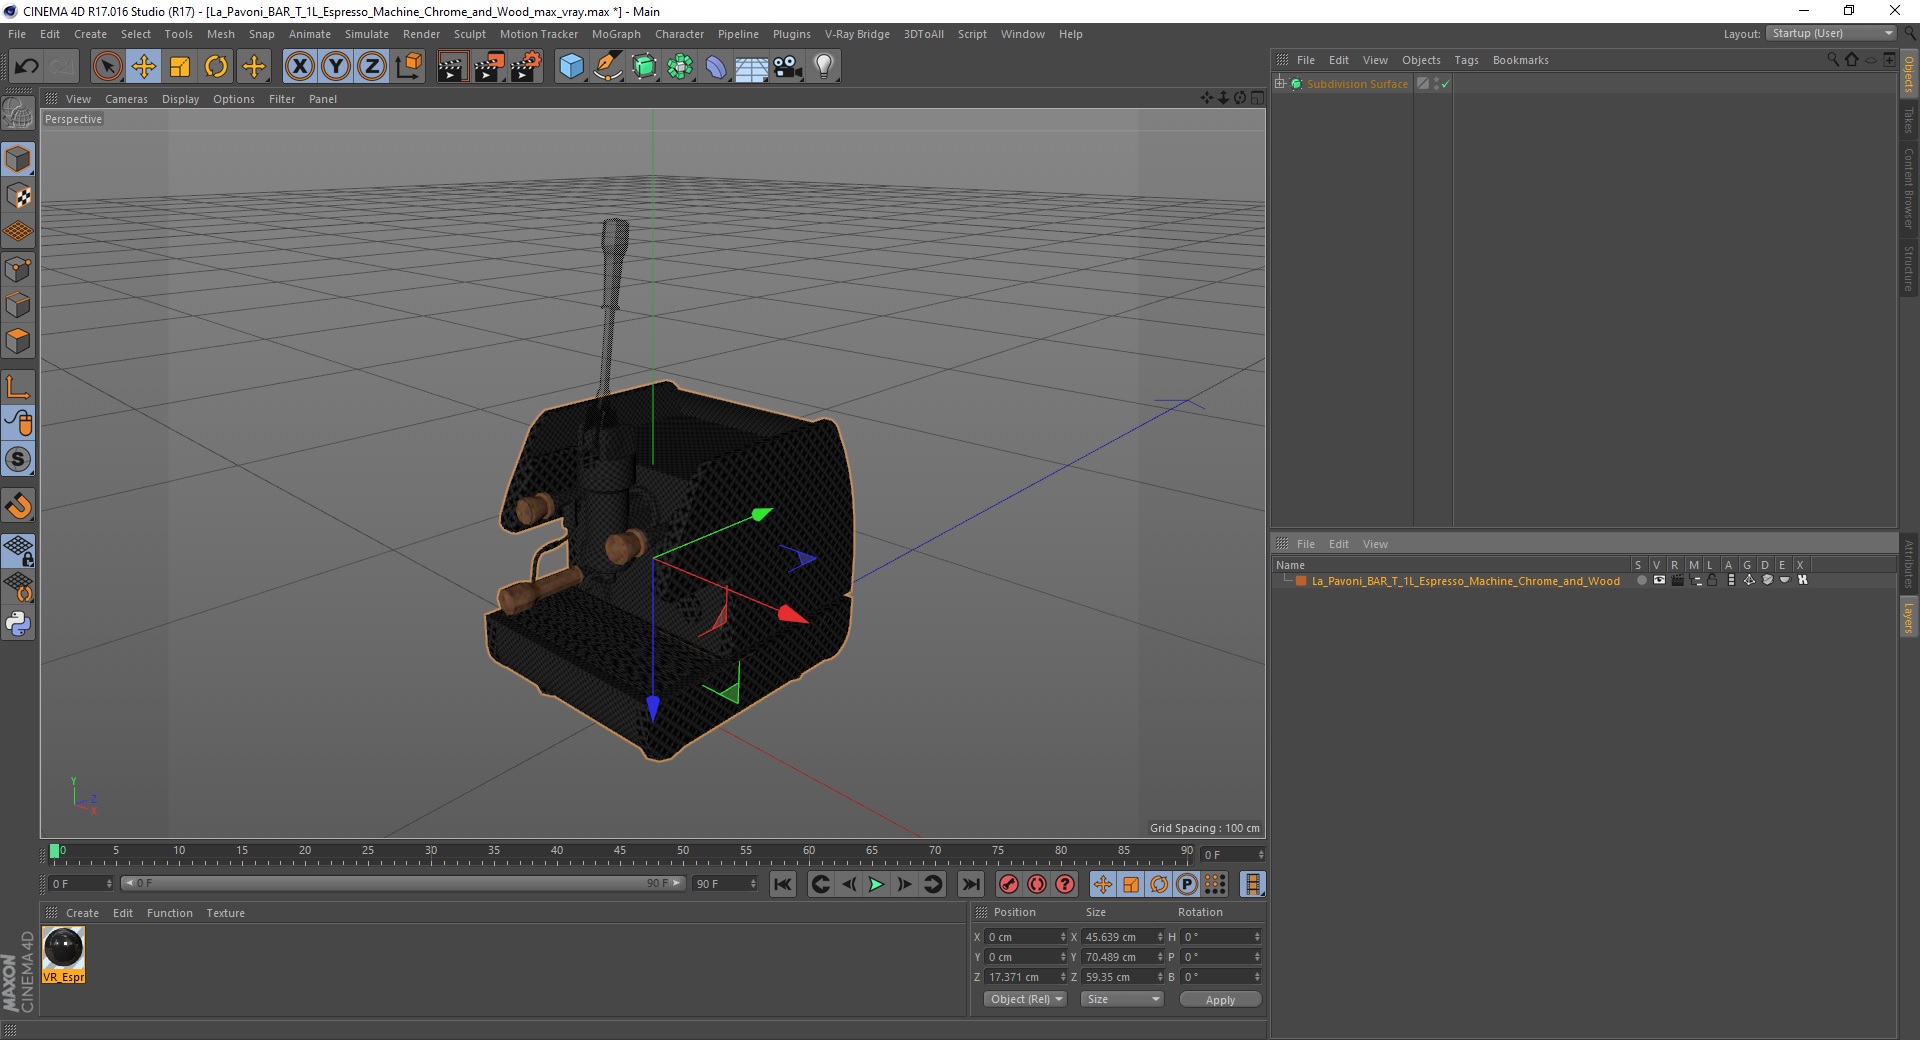The width and height of the screenshot is (1920, 1040).
Task: Add a camera object
Action: [788, 67]
